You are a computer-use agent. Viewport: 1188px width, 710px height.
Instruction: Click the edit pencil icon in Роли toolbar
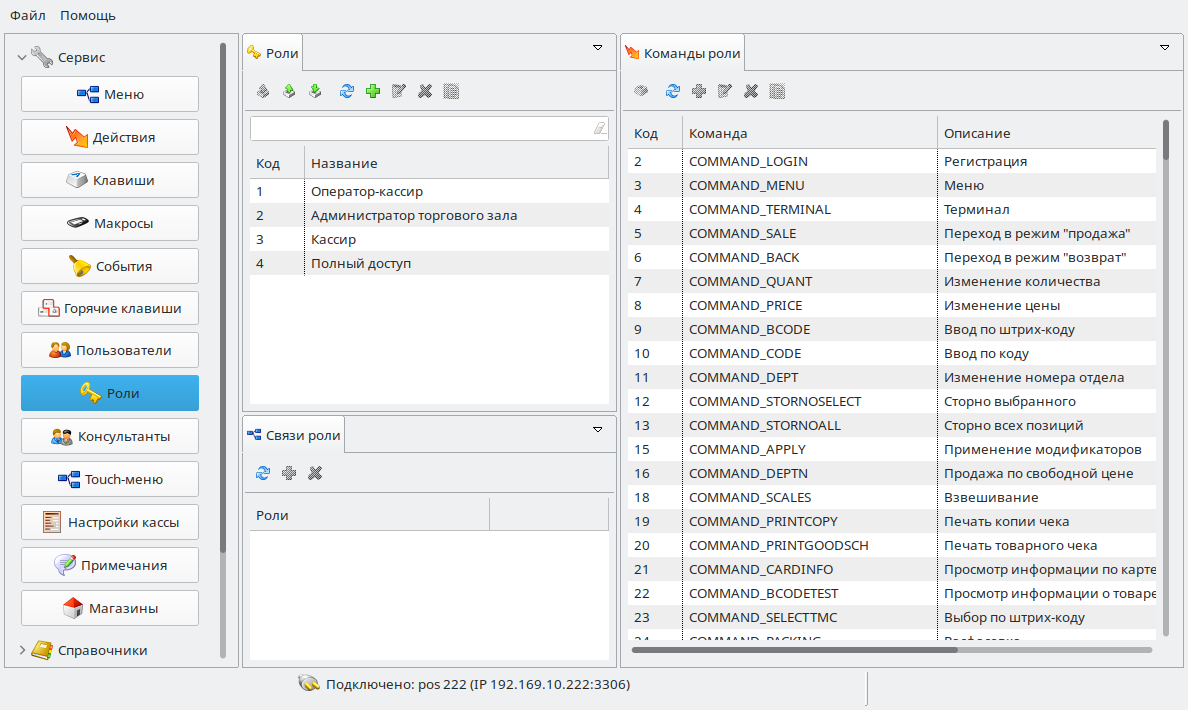tap(399, 91)
